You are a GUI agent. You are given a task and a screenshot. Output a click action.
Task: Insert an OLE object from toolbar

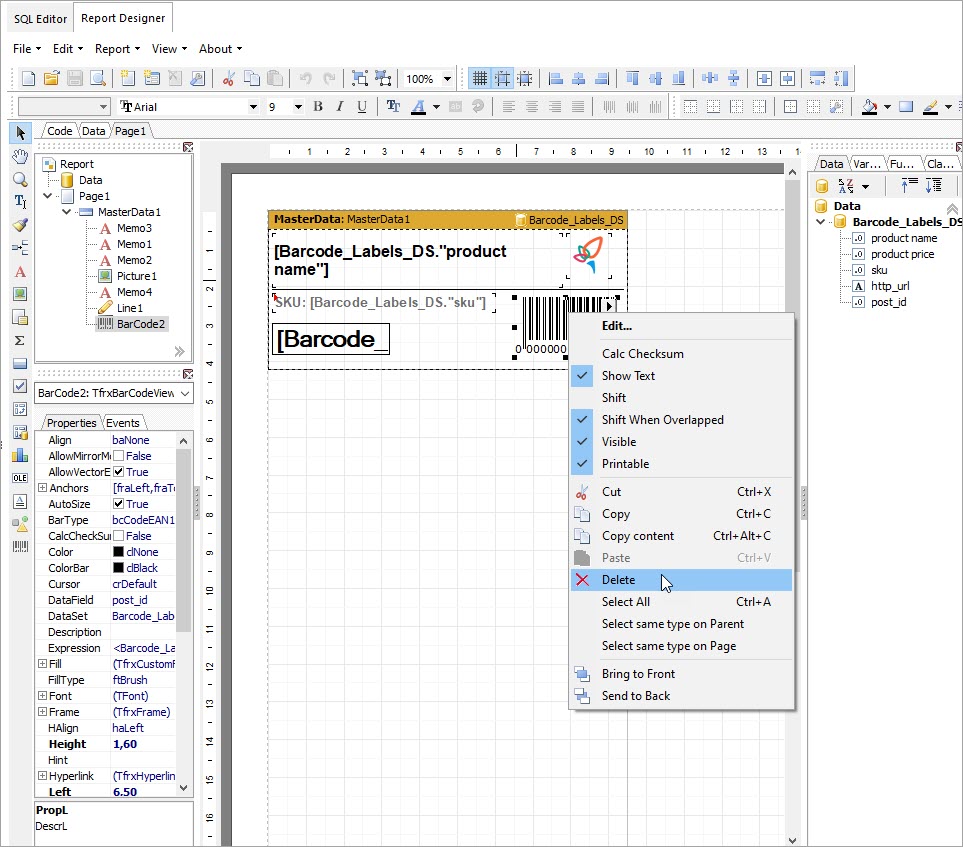[x=19, y=478]
